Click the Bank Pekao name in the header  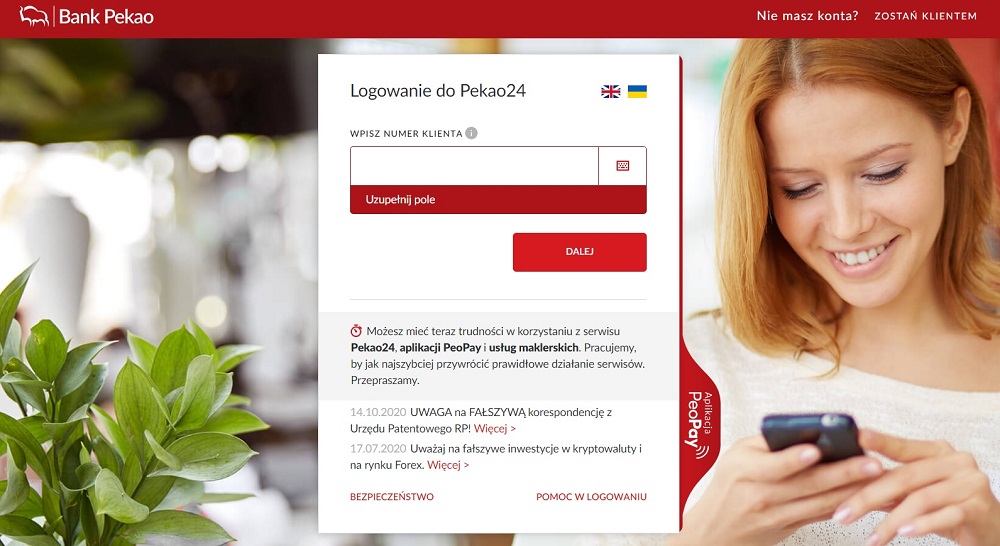(x=106, y=17)
